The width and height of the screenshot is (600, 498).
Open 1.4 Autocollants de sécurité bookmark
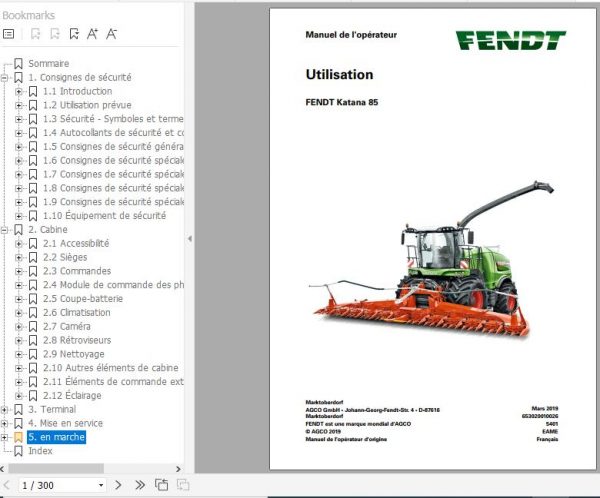pos(113,133)
